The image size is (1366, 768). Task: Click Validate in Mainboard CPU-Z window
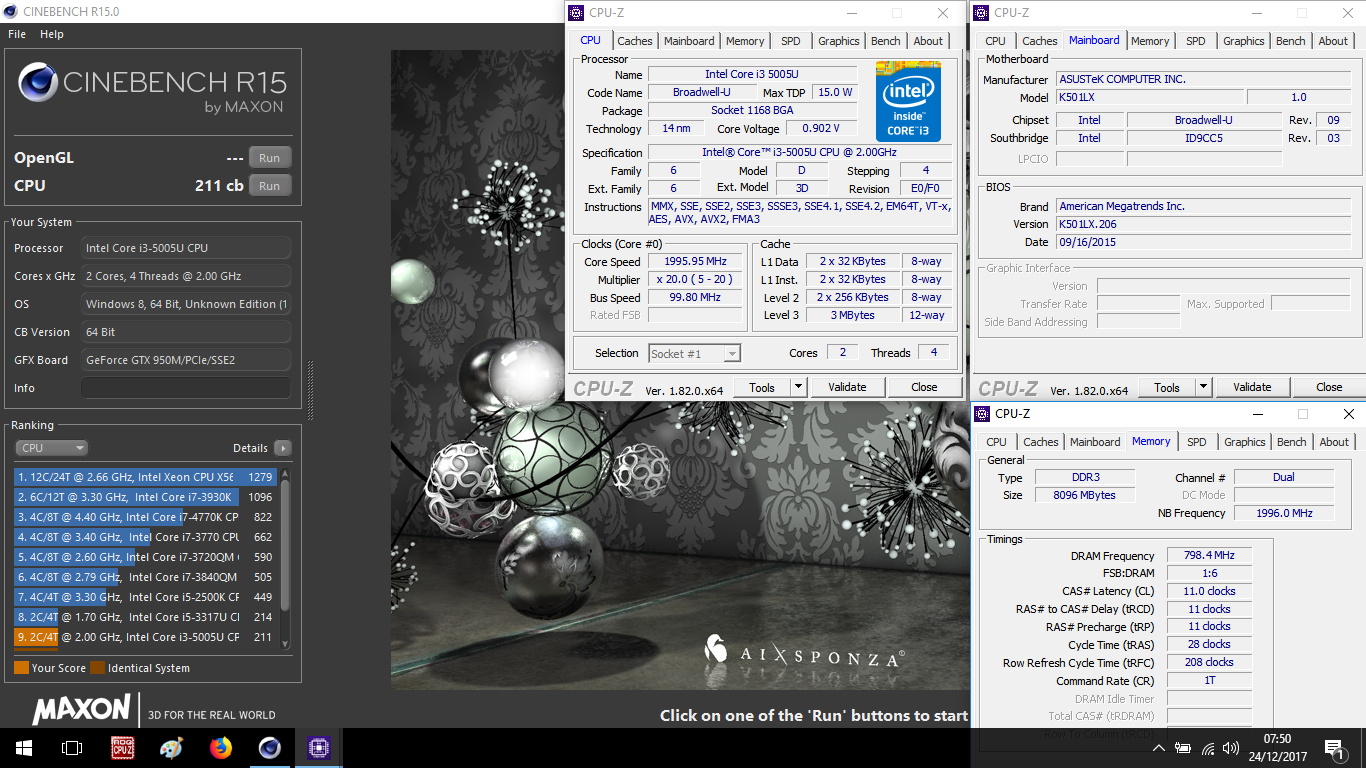[1252, 387]
